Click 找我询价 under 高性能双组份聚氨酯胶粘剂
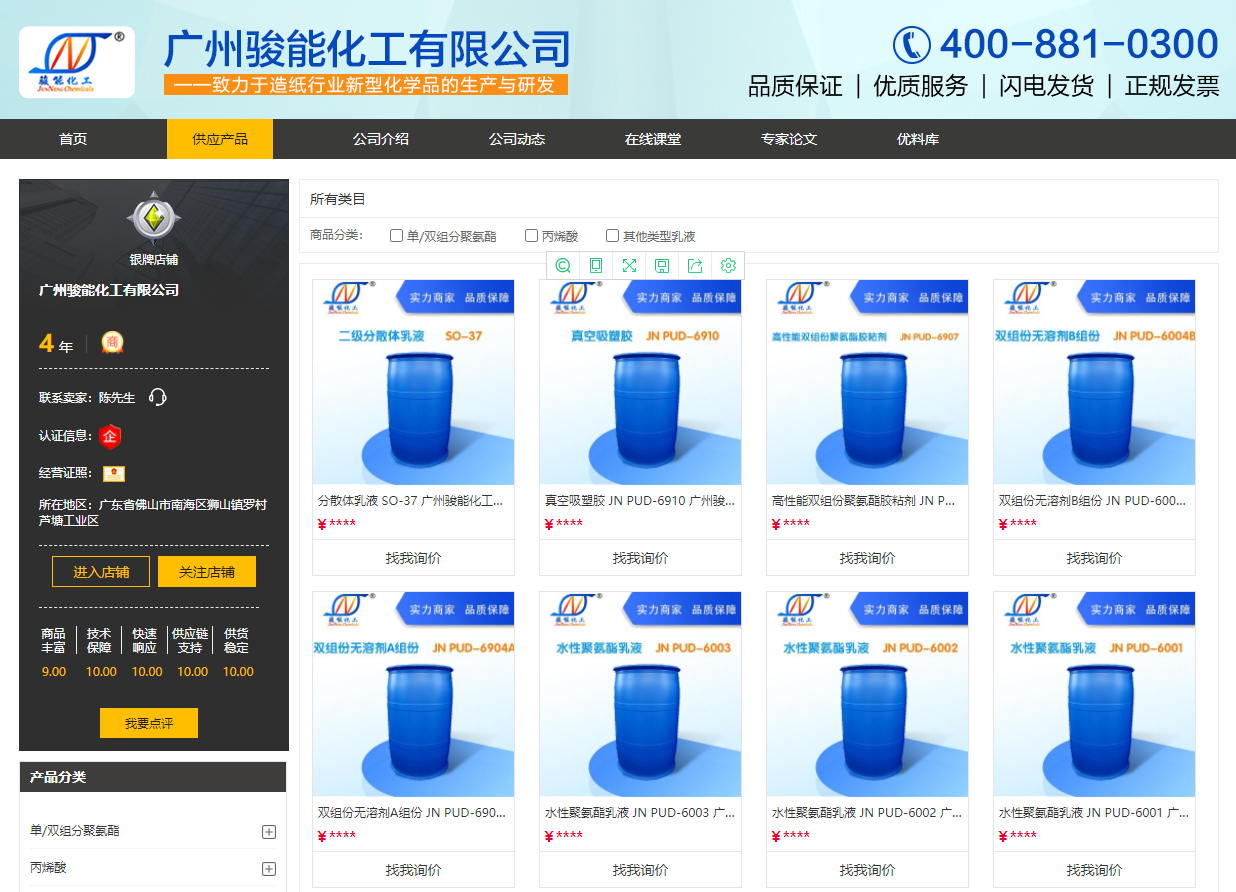This screenshot has height=892, width=1236. tap(868, 558)
